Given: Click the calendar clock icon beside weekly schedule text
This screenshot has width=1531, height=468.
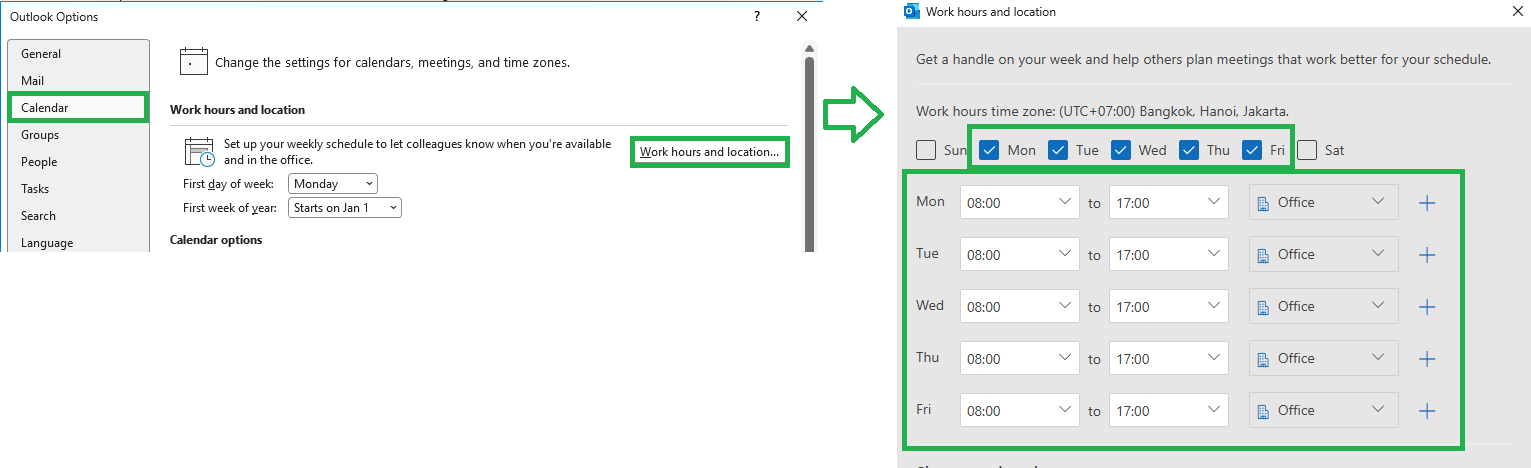Looking at the screenshot, I should tap(200, 151).
